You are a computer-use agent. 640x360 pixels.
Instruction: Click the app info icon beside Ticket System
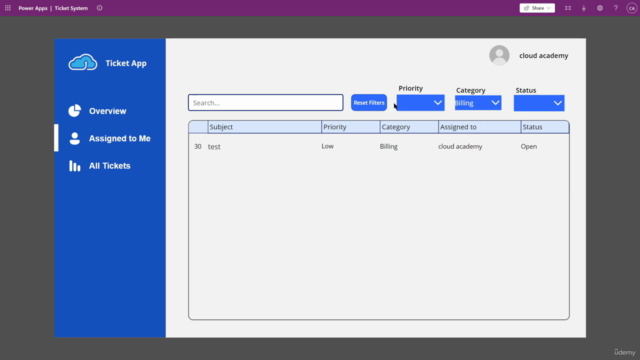(100, 8)
